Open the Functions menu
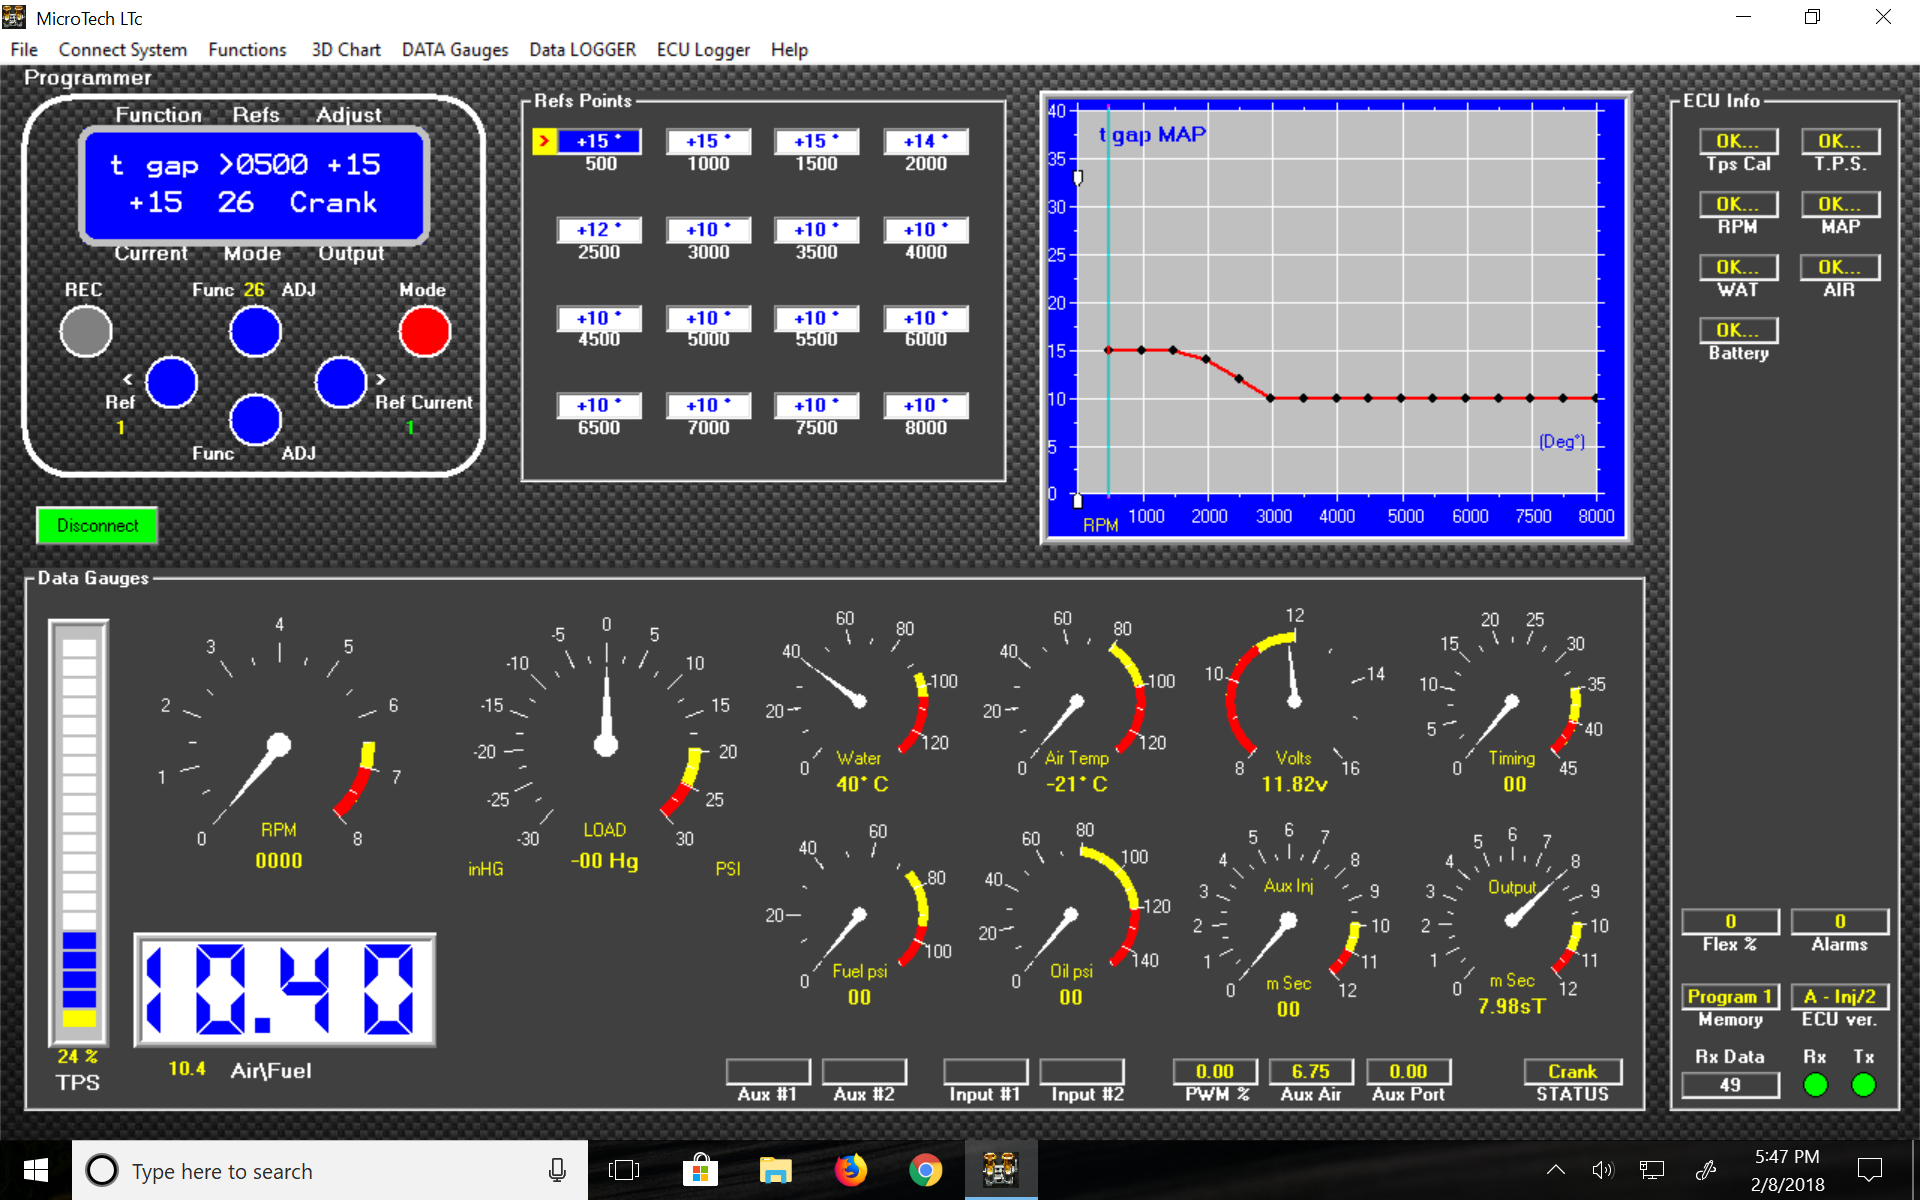 pos(247,49)
